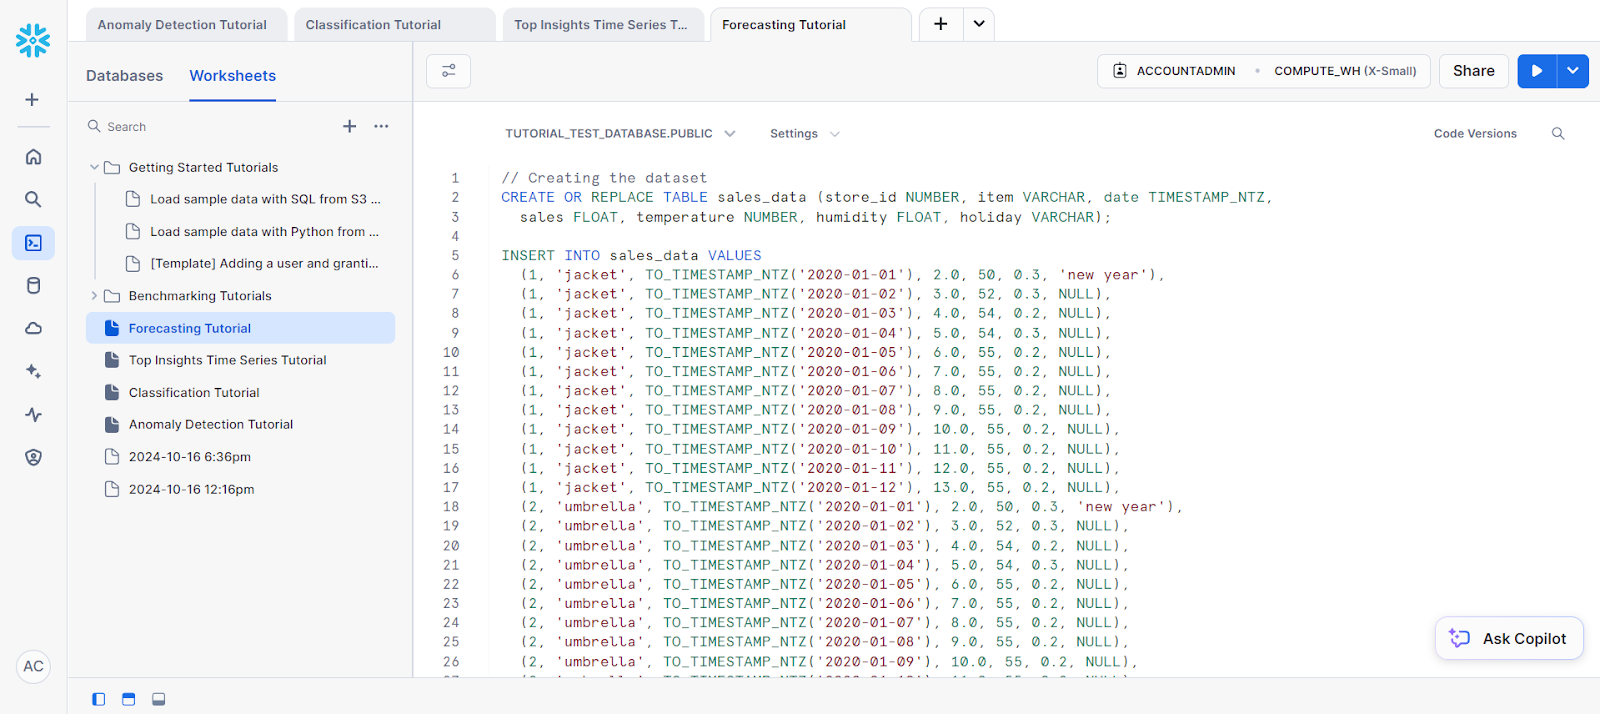
Task: Open the worksheet filter sliders icon
Action: pyautogui.click(x=448, y=71)
